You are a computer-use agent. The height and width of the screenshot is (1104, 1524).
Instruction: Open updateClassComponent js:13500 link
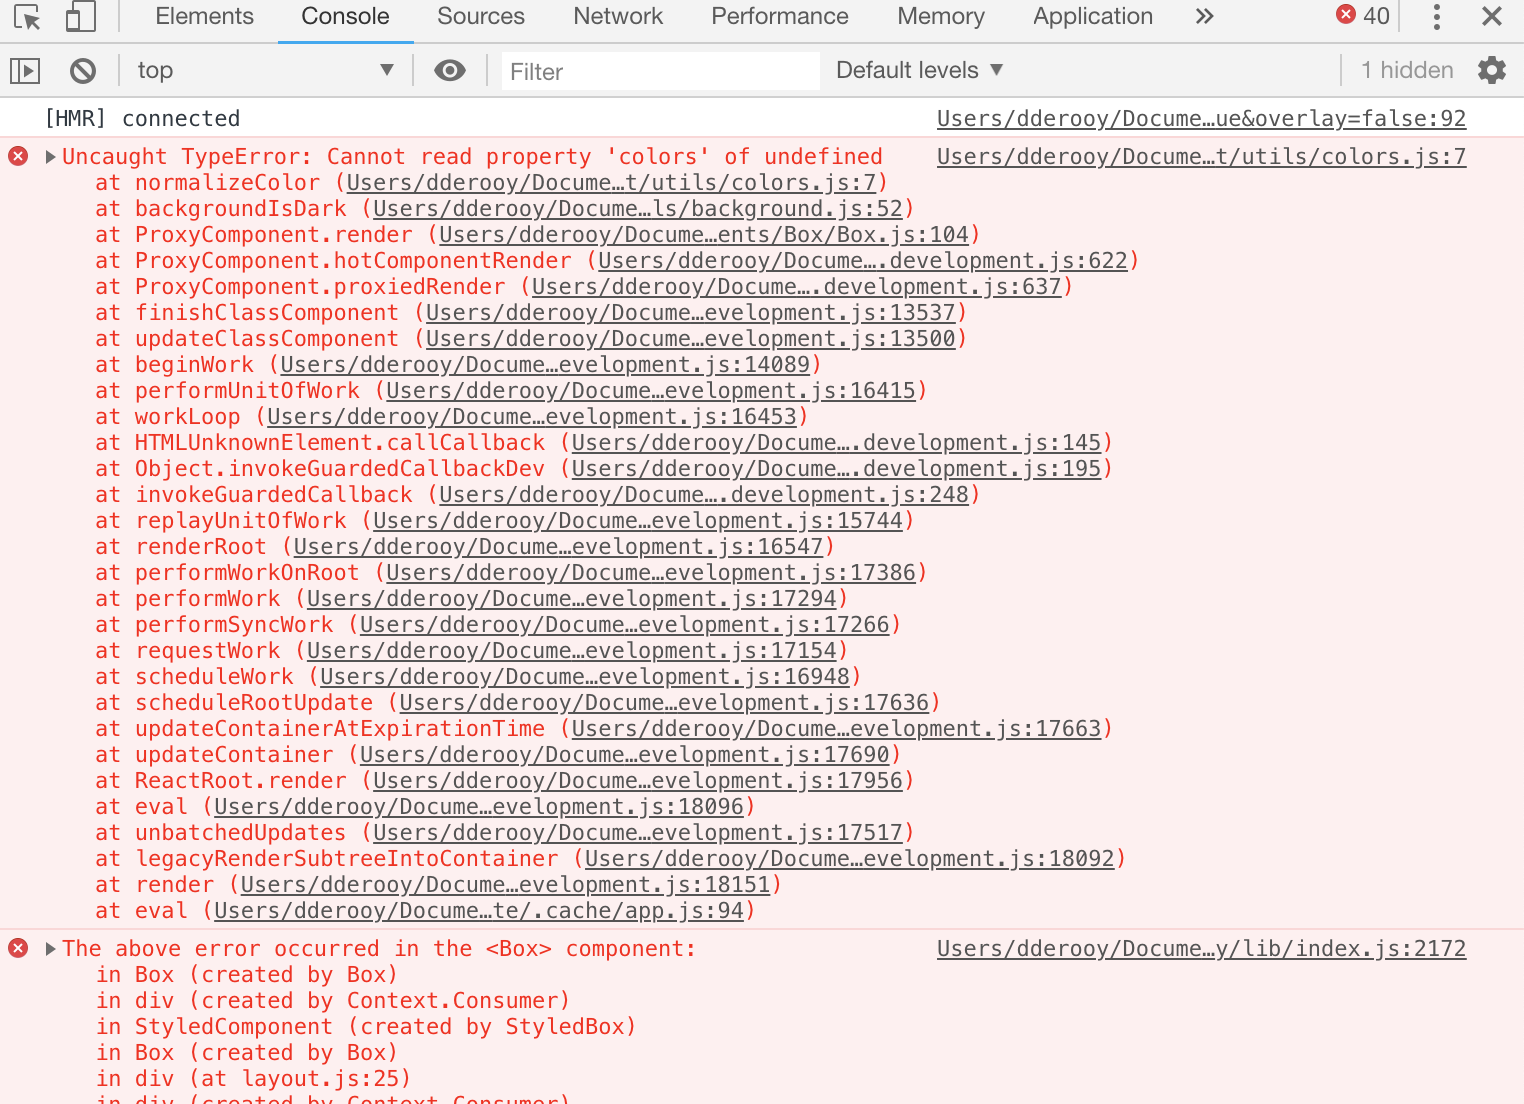(x=691, y=338)
